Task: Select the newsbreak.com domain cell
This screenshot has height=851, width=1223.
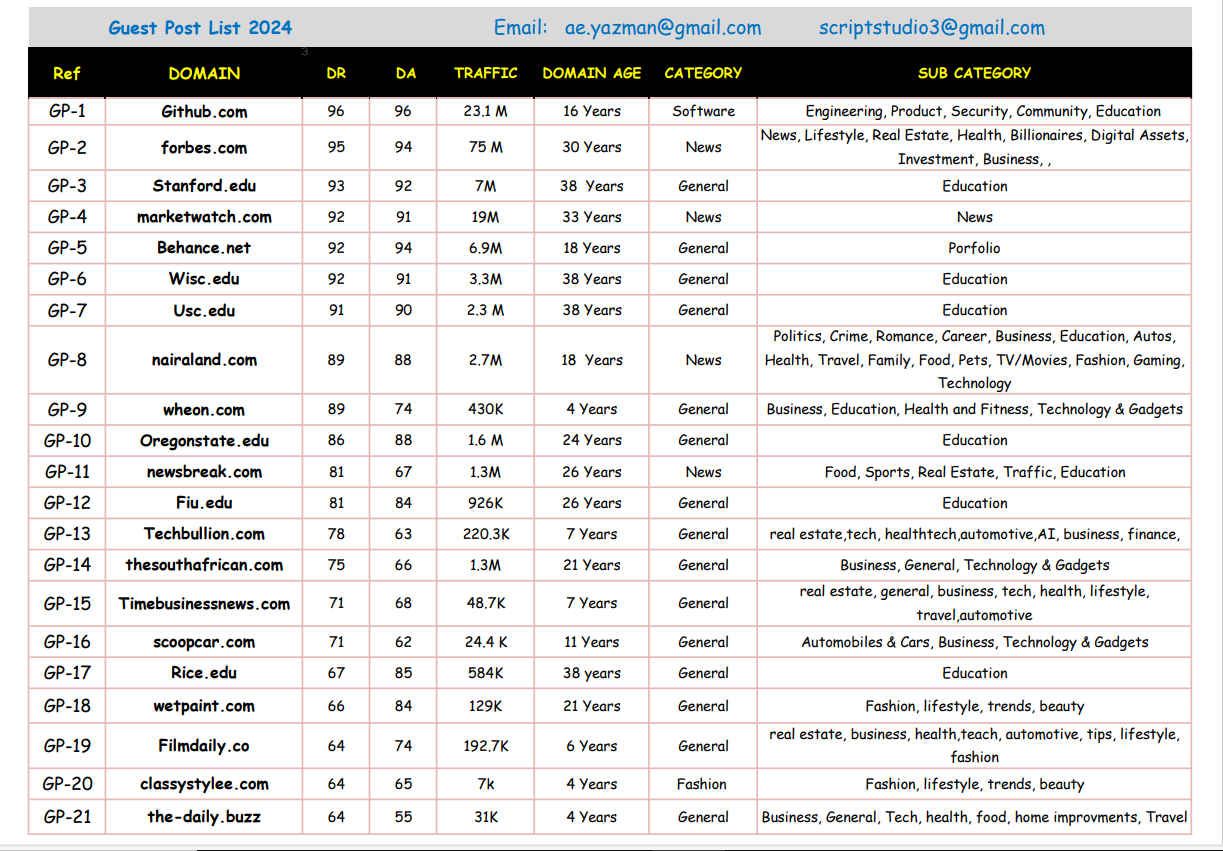Action: tap(204, 472)
